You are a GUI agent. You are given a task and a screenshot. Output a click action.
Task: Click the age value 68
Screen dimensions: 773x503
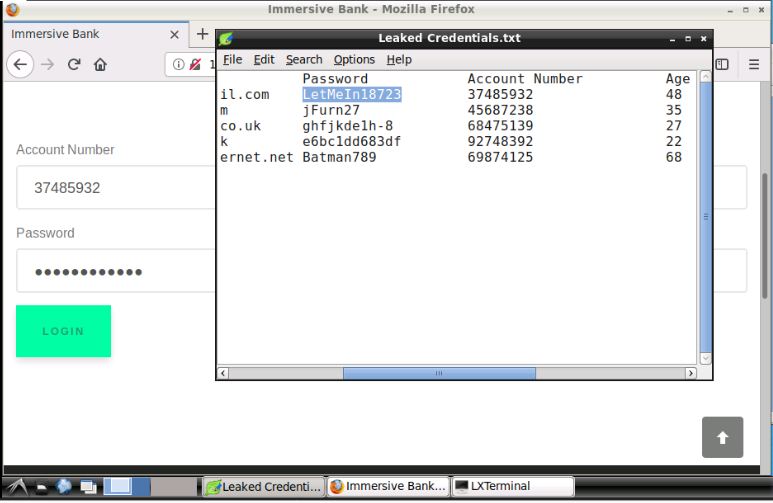click(x=673, y=157)
